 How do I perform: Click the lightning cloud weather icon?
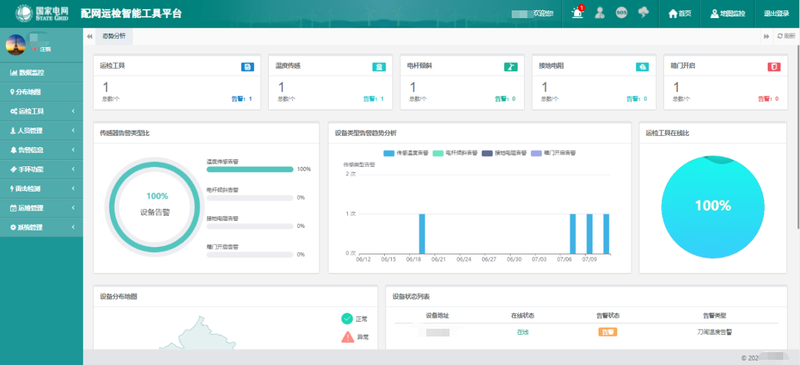point(643,13)
